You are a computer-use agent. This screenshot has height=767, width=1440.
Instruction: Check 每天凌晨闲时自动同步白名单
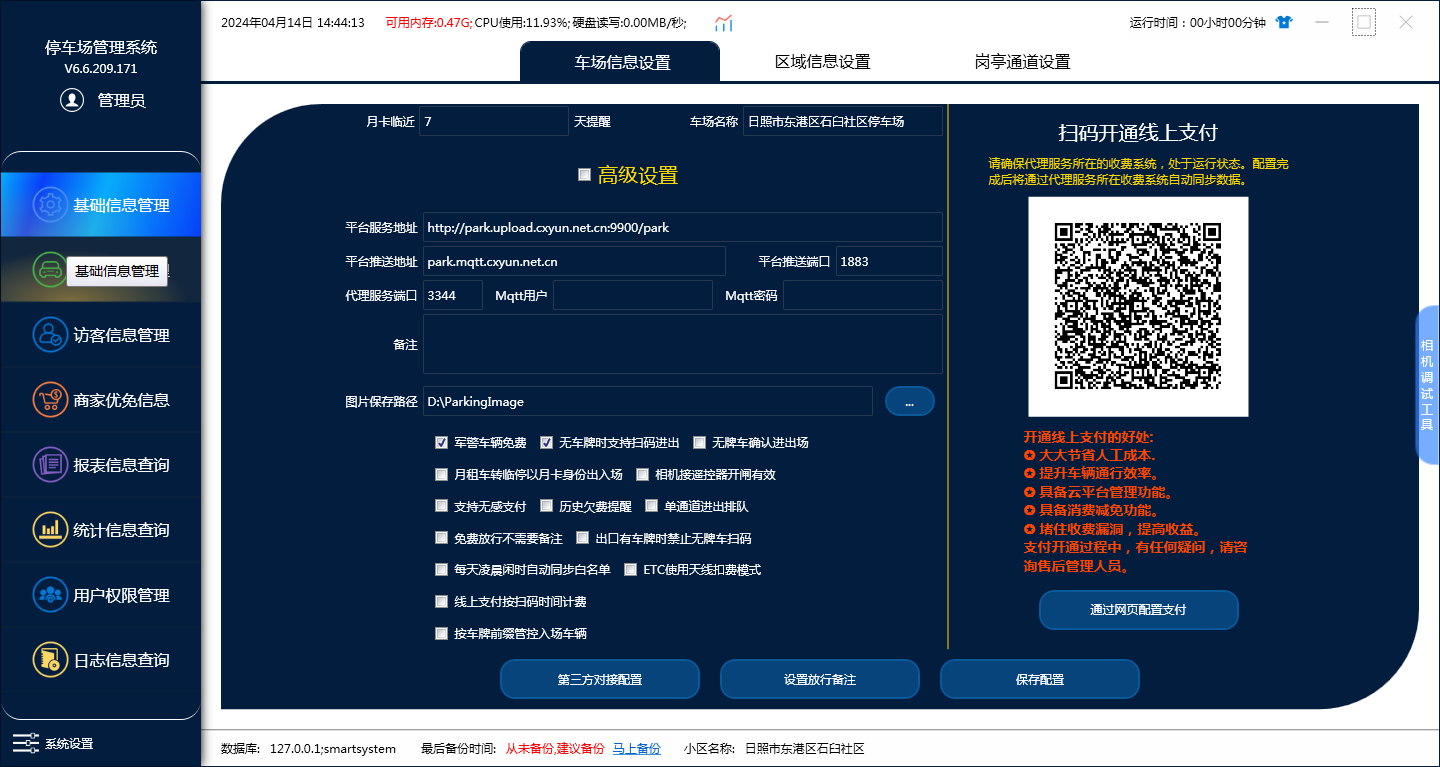pyautogui.click(x=442, y=570)
